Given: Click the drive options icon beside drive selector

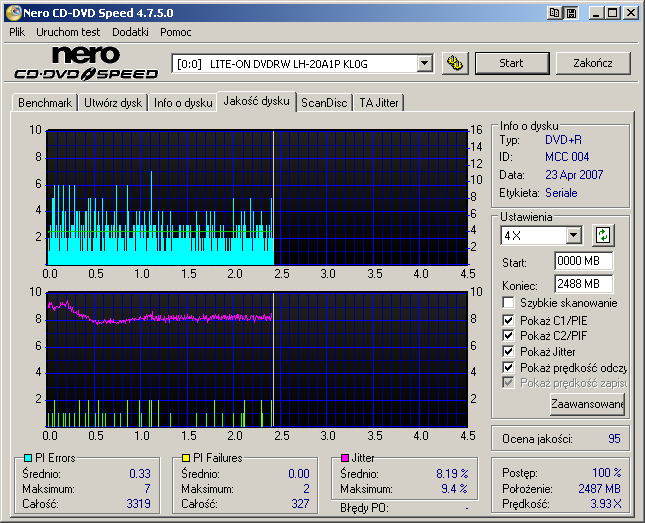Looking at the screenshot, I should click(455, 63).
